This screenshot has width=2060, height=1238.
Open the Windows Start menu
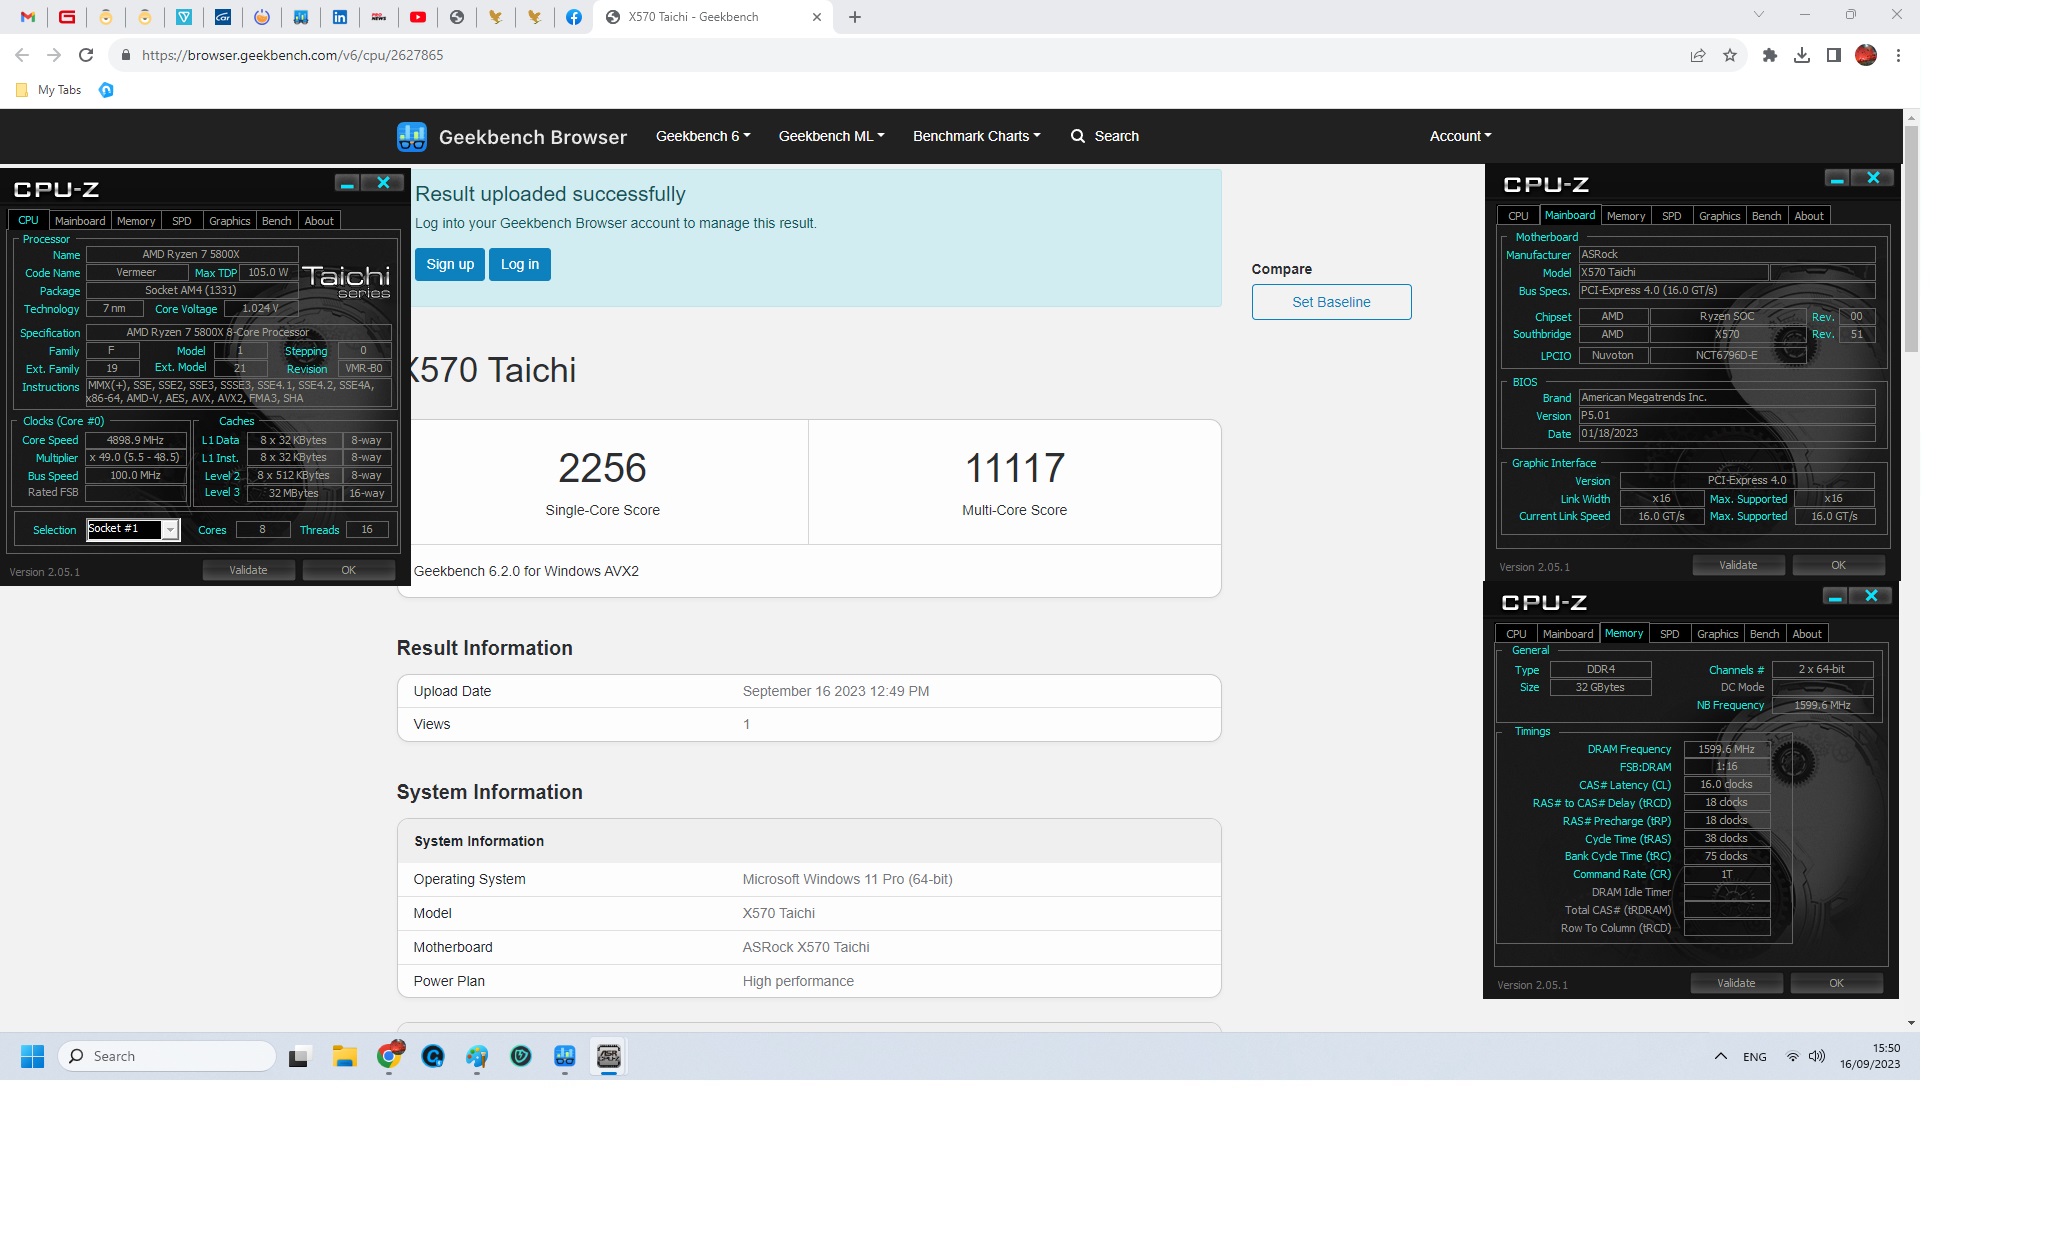tap(32, 1056)
